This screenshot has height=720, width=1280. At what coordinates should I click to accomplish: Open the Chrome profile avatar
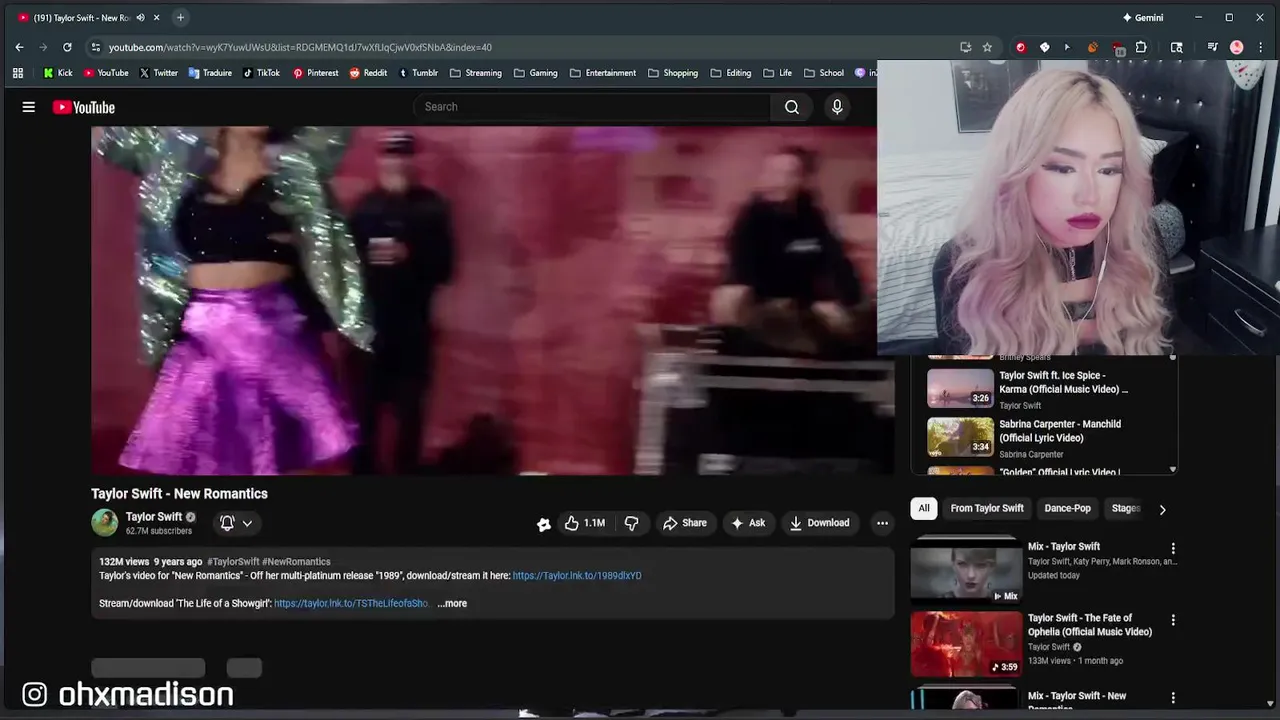(1237, 47)
